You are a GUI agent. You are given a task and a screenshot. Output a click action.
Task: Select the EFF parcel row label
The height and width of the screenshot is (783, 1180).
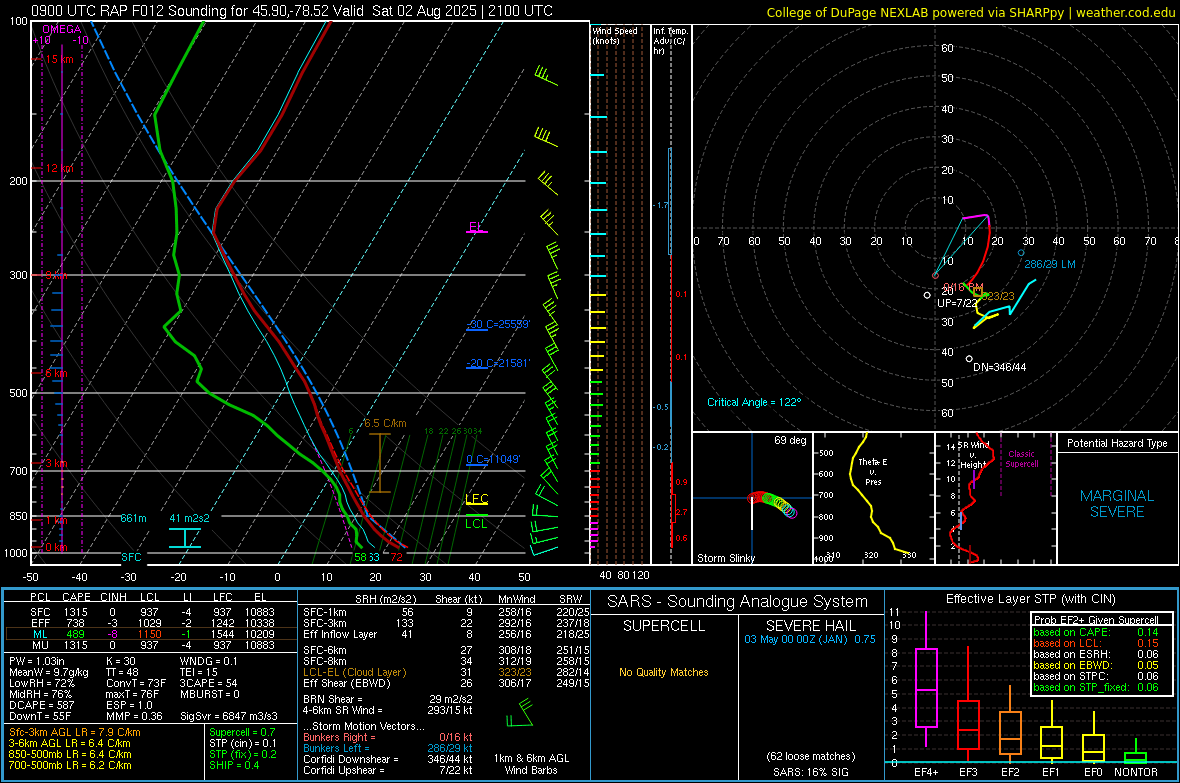point(40,623)
